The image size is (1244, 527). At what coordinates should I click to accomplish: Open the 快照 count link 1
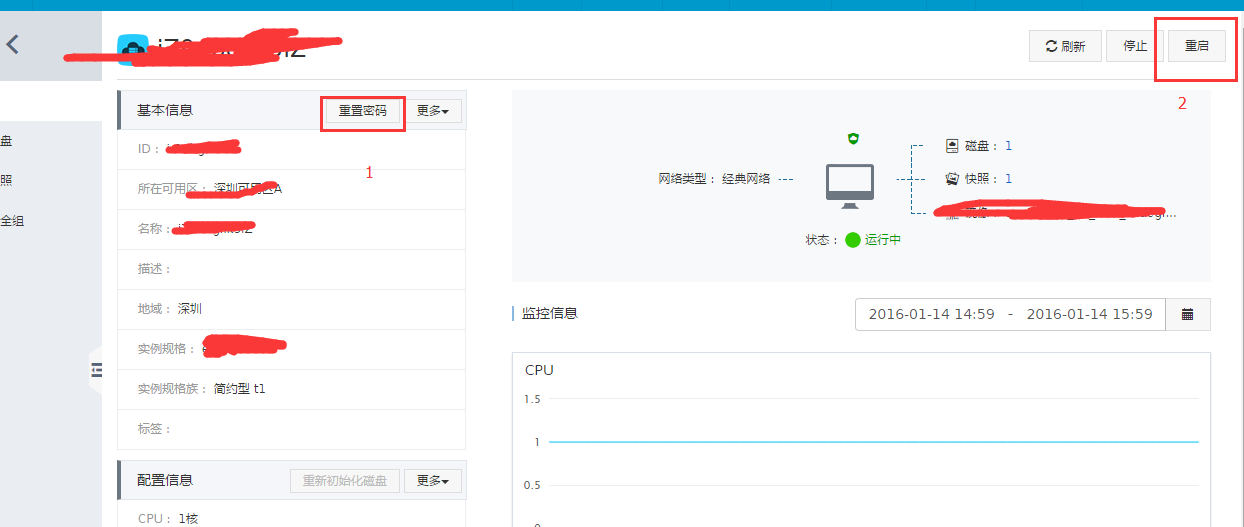(x=1008, y=179)
